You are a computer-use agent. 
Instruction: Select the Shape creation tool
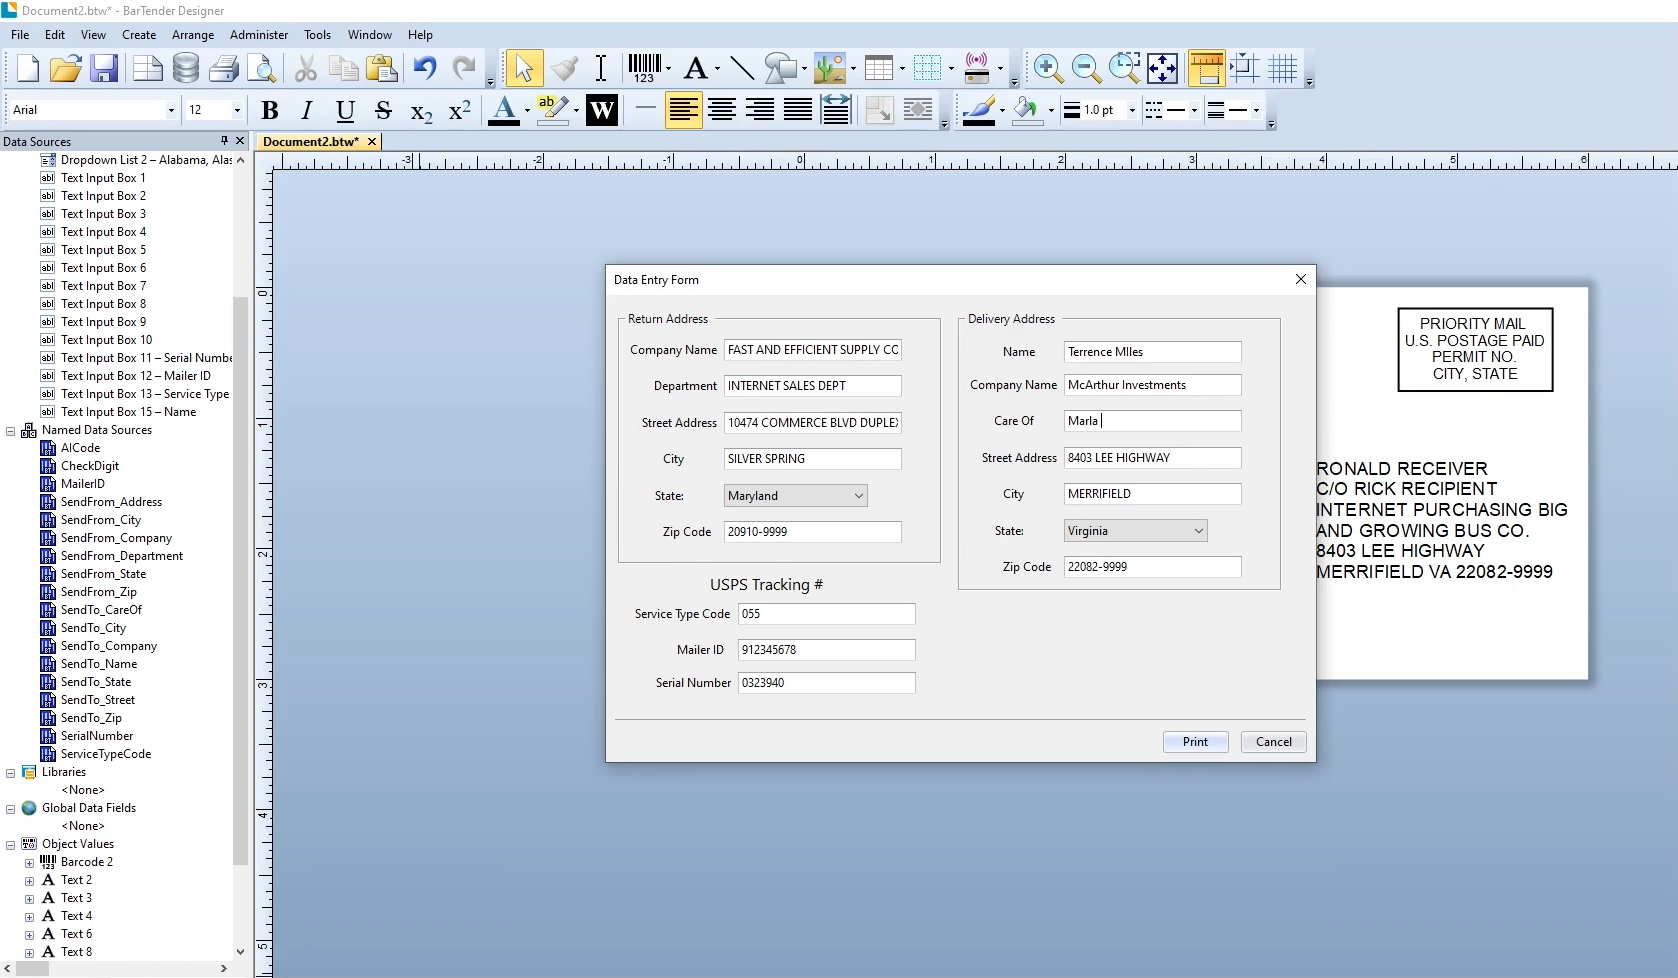780,68
